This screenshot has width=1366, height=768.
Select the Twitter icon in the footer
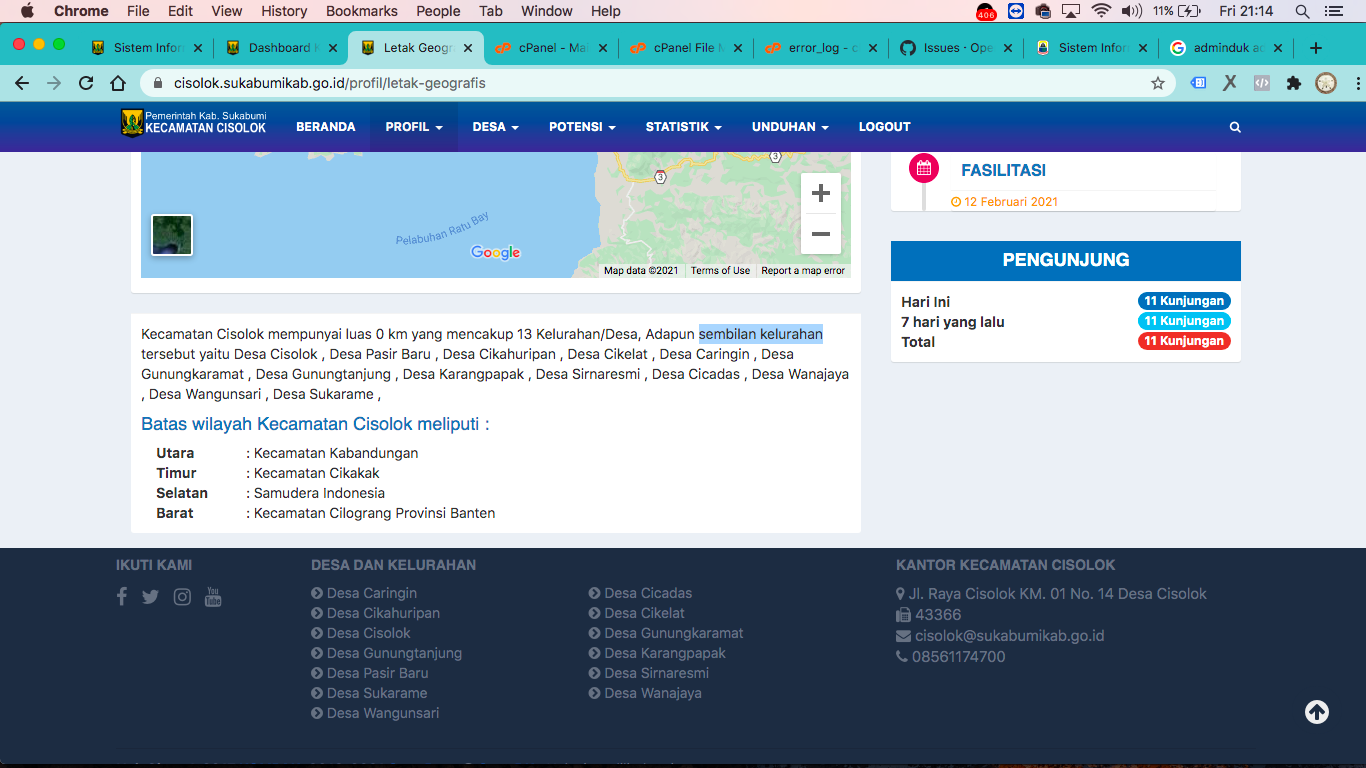(x=150, y=596)
